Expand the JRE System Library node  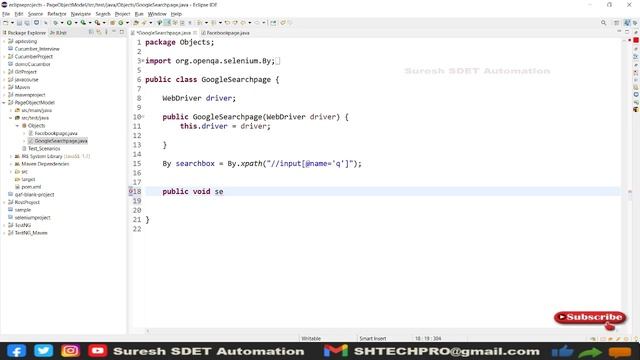[x=11, y=156]
